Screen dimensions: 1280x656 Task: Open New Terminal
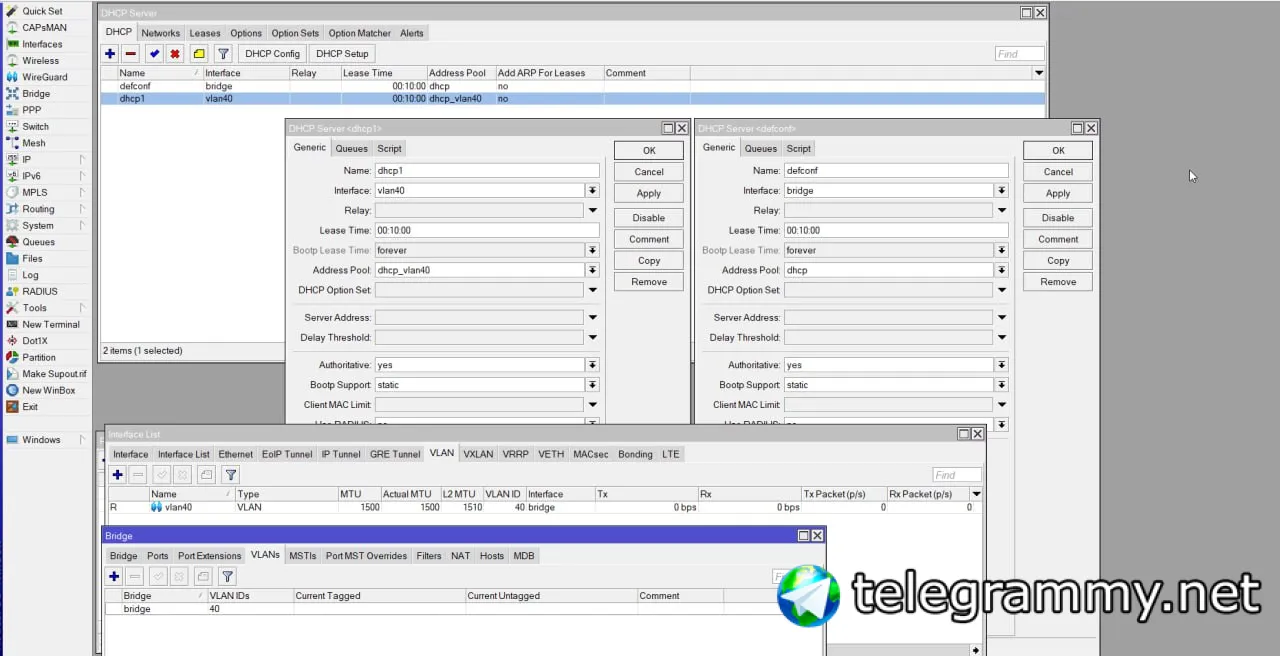(x=51, y=324)
